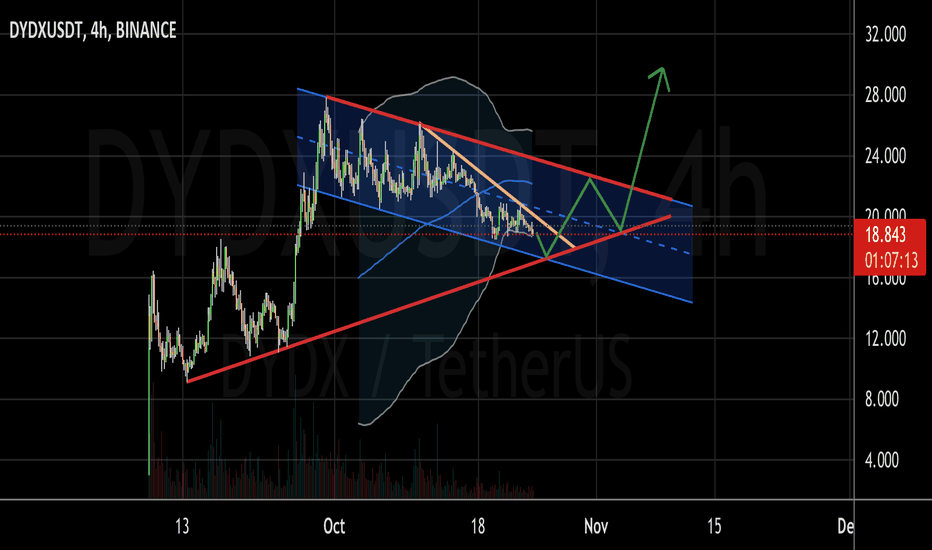
Task: Click the 28.000 price axis label
Action: point(885,95)
